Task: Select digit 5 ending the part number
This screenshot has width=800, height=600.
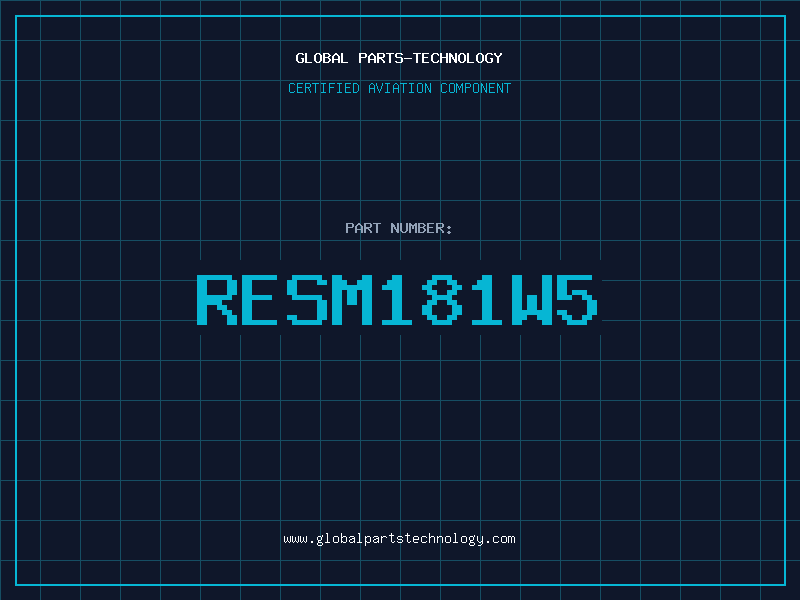Action: 577,300
